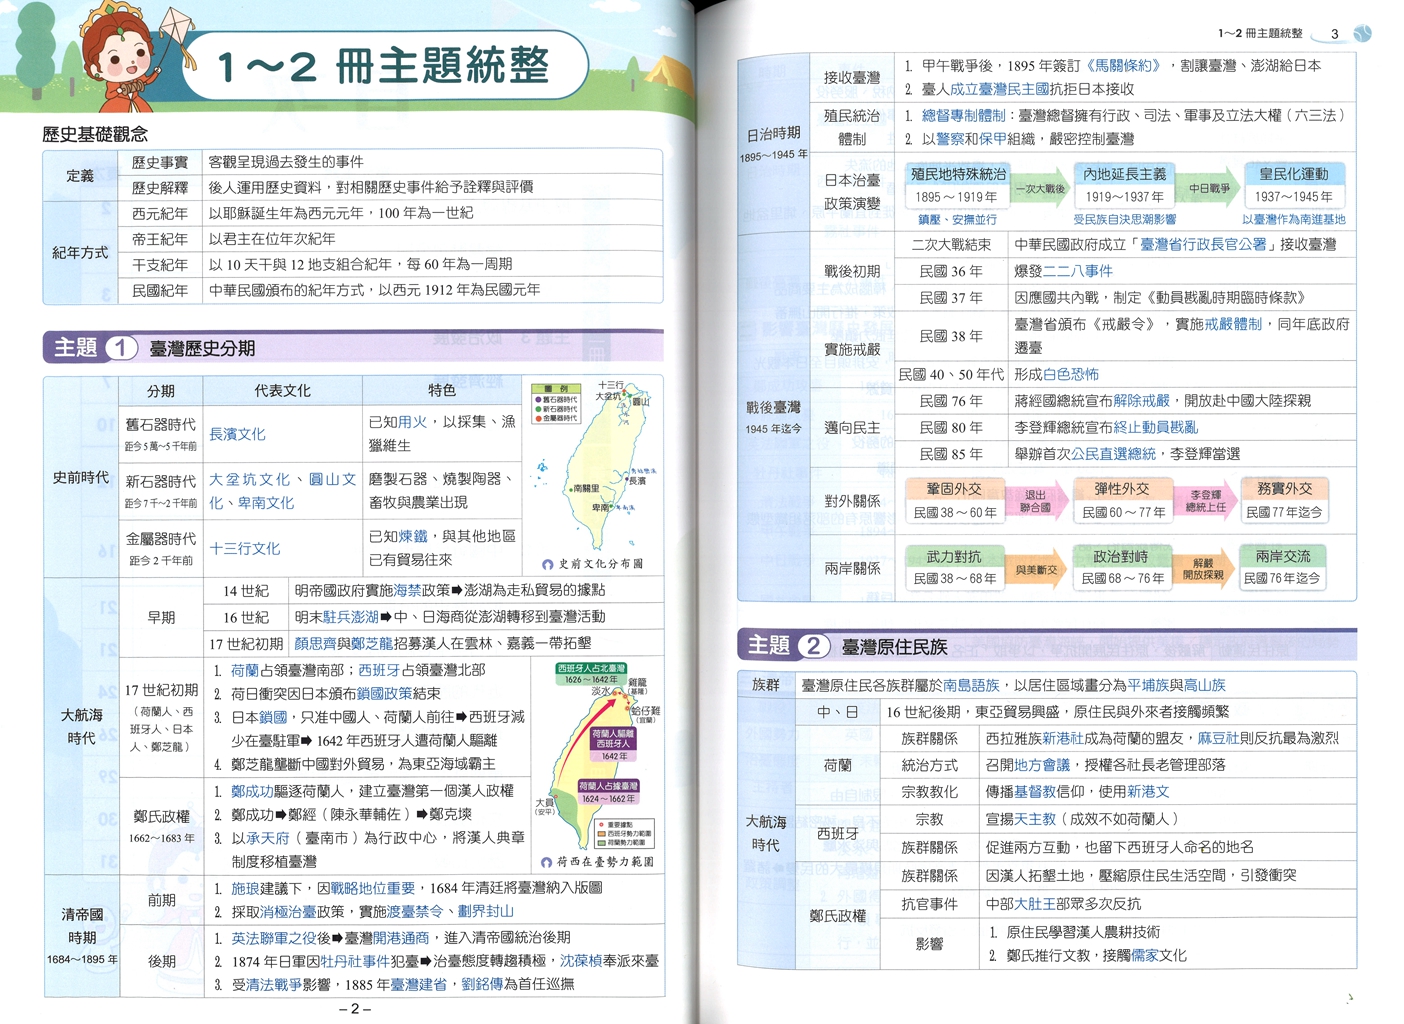Click the heading '臺灣原住民族'
This screenshot has width=1404, height=1024.
coord(894,647)
